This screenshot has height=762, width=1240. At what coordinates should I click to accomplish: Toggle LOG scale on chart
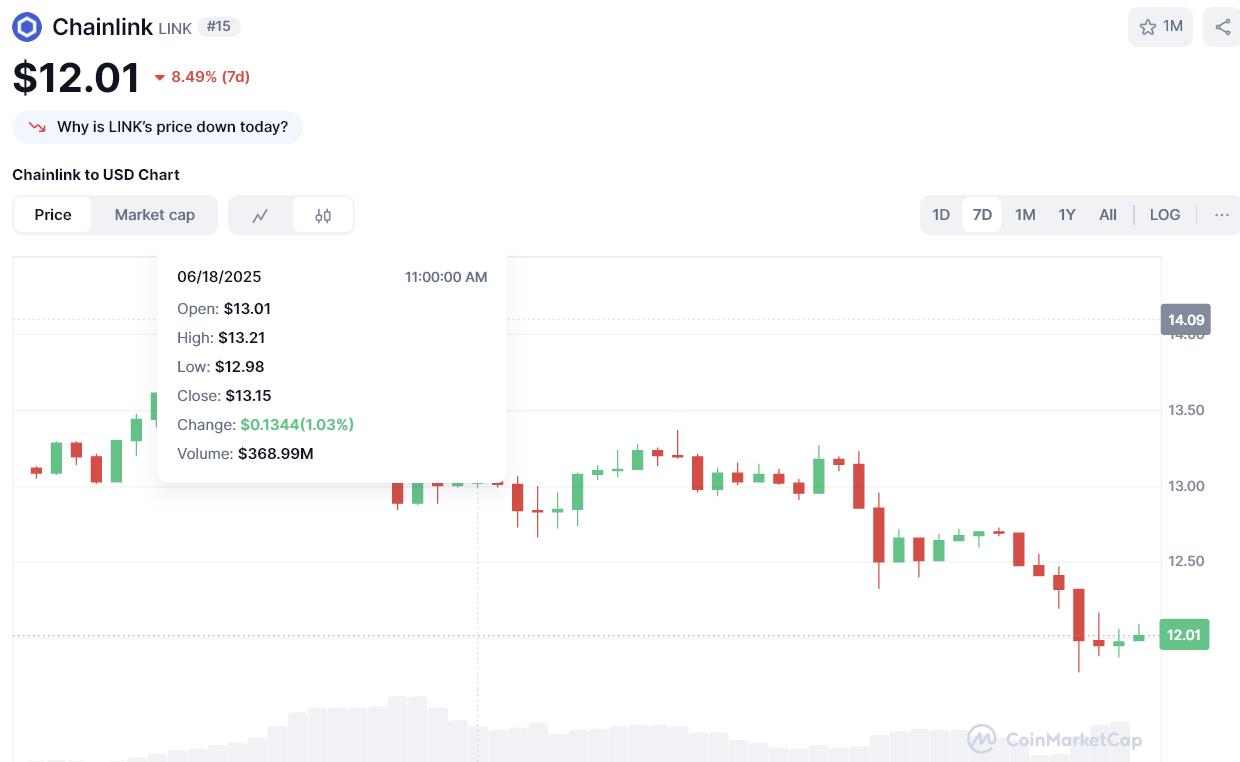coord(1164,215)
